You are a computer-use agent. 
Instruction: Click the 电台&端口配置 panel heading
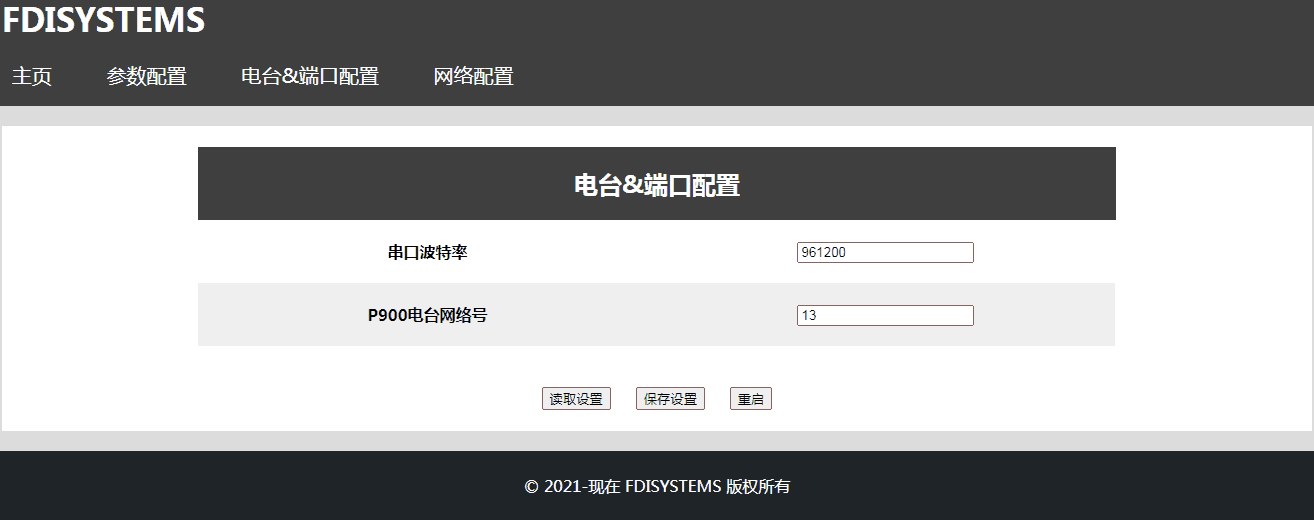[x=656, y=185]
